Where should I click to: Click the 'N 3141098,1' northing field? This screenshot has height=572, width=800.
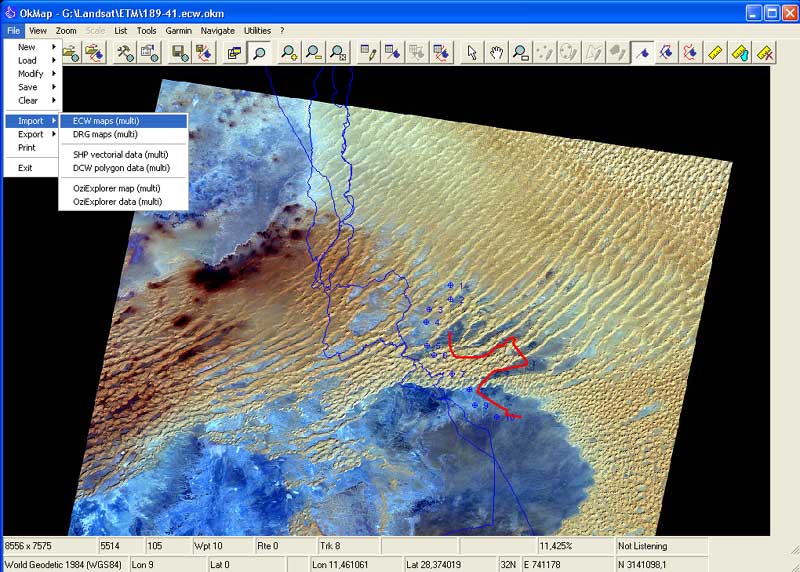(x=662, y=565)
